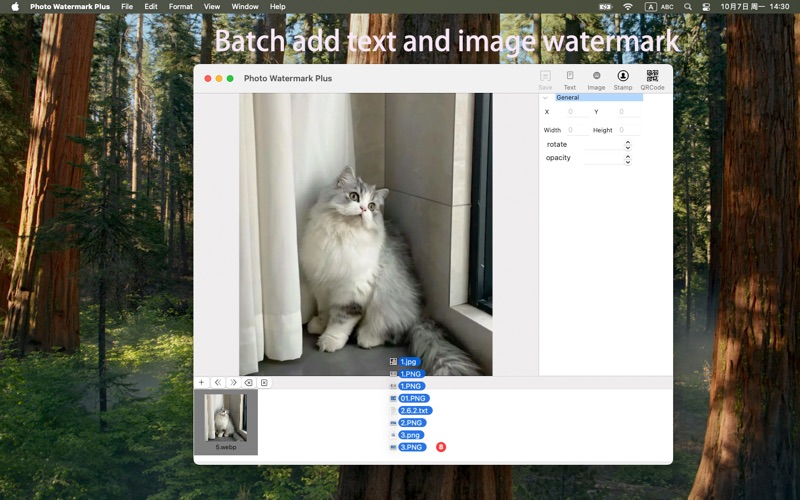This screenshot has width=800, height=500.
Task: Open the Apple menu
Action: click(x=15, y=7)
